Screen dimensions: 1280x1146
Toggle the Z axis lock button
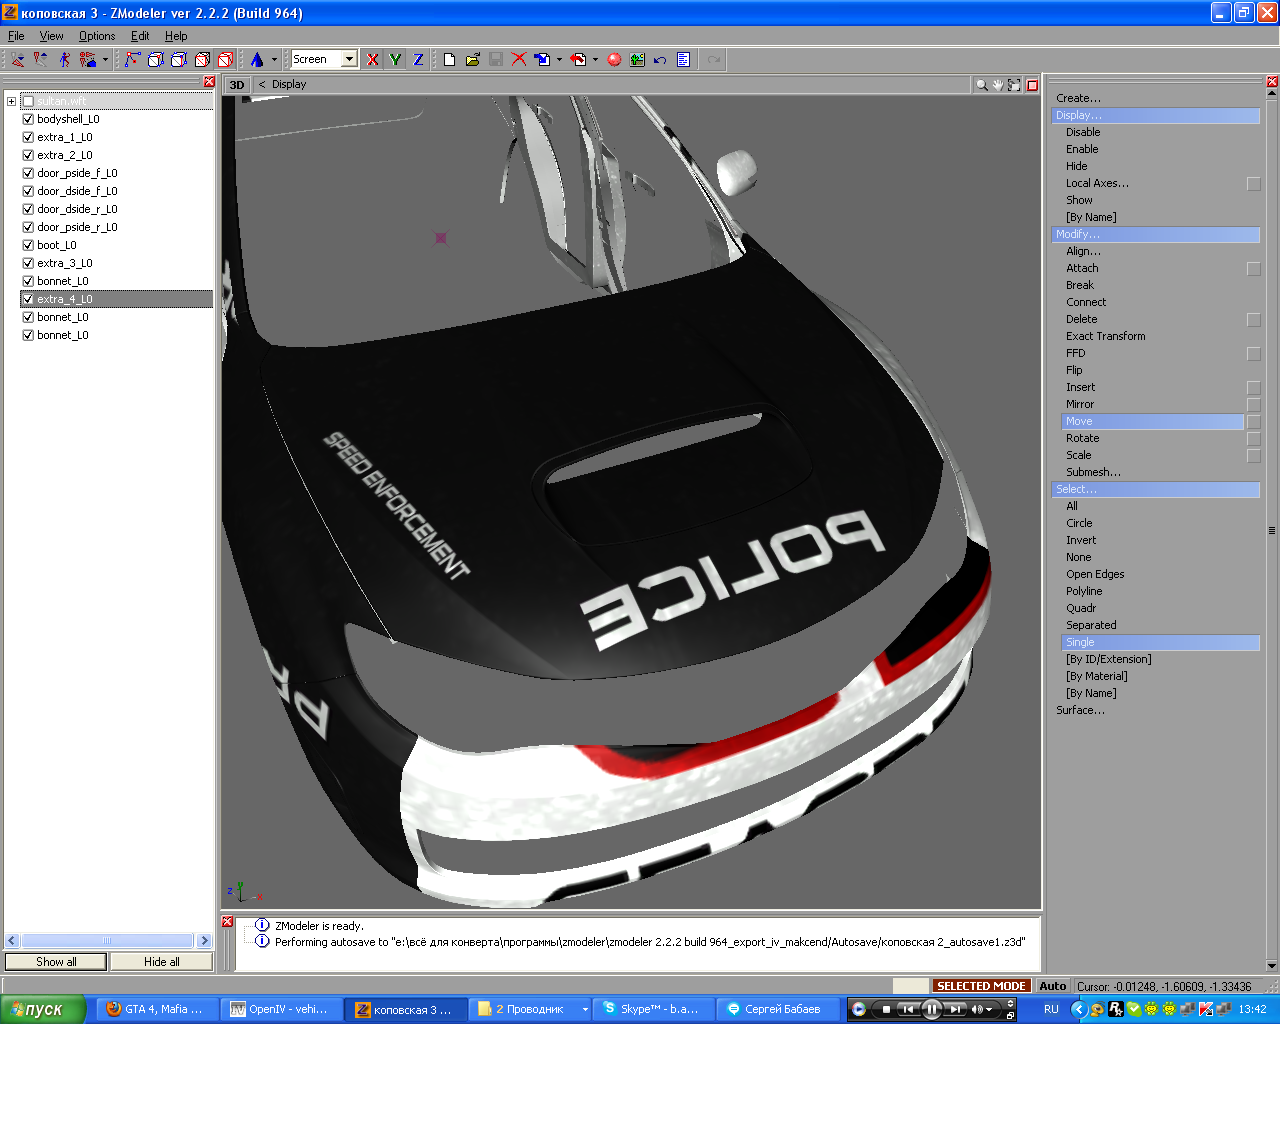pyautogui.click(x=418, y=60)
